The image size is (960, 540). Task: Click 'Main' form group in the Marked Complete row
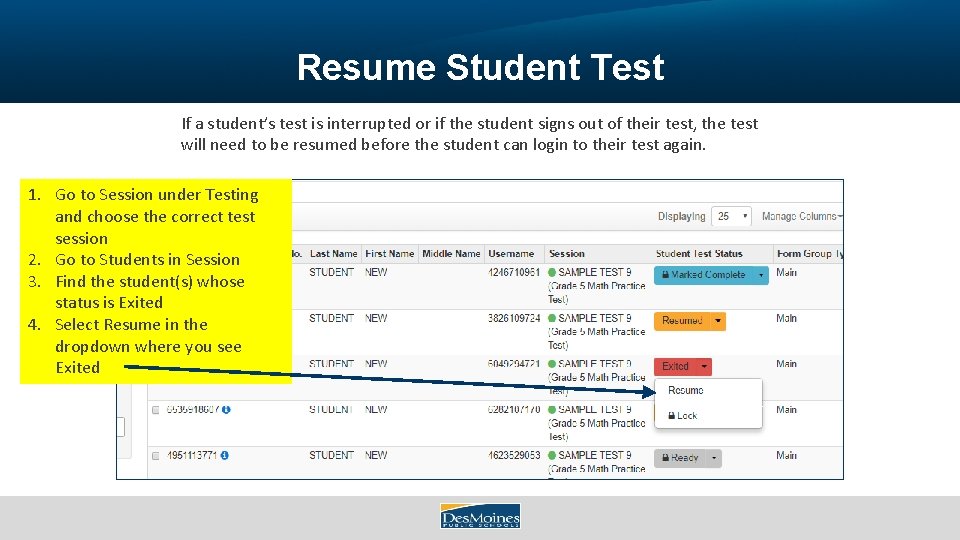coord(787,272)
